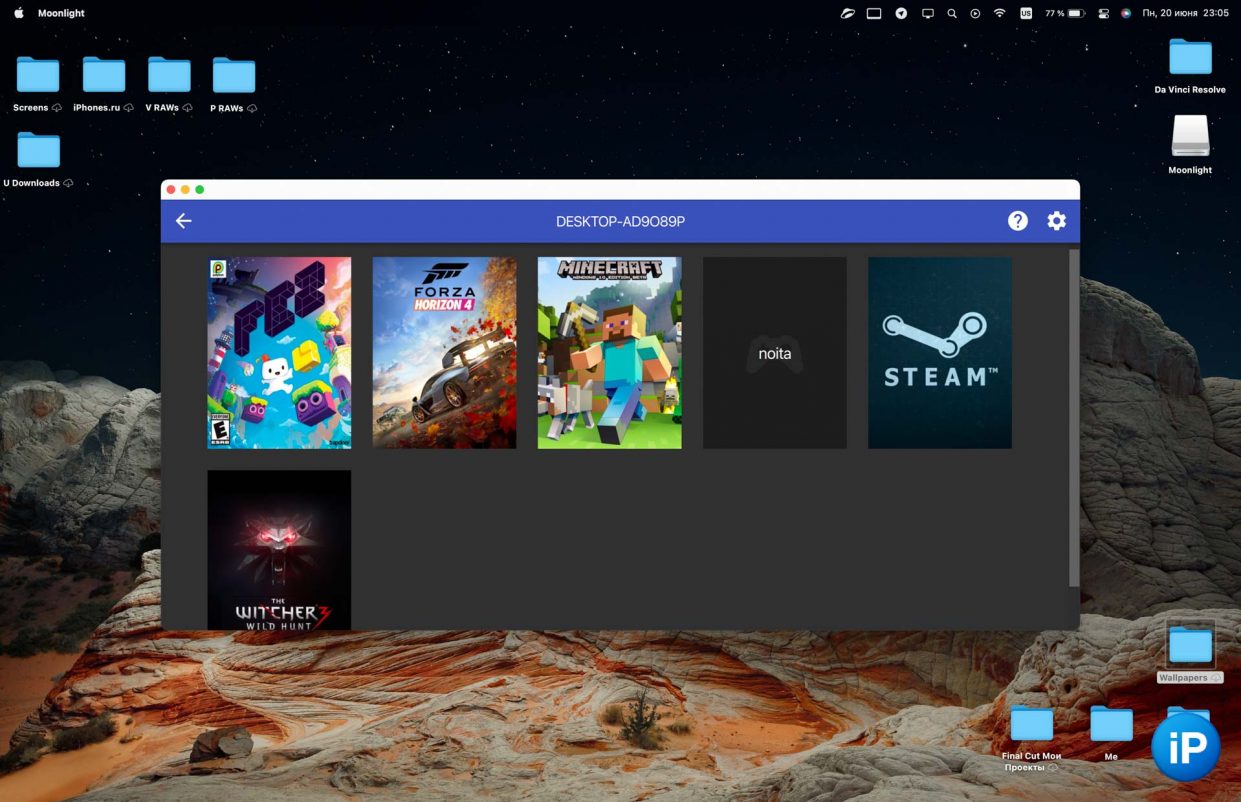
Task: Click the DESKTOP-AD9O89P title text
Action: (x=620, y=221)
